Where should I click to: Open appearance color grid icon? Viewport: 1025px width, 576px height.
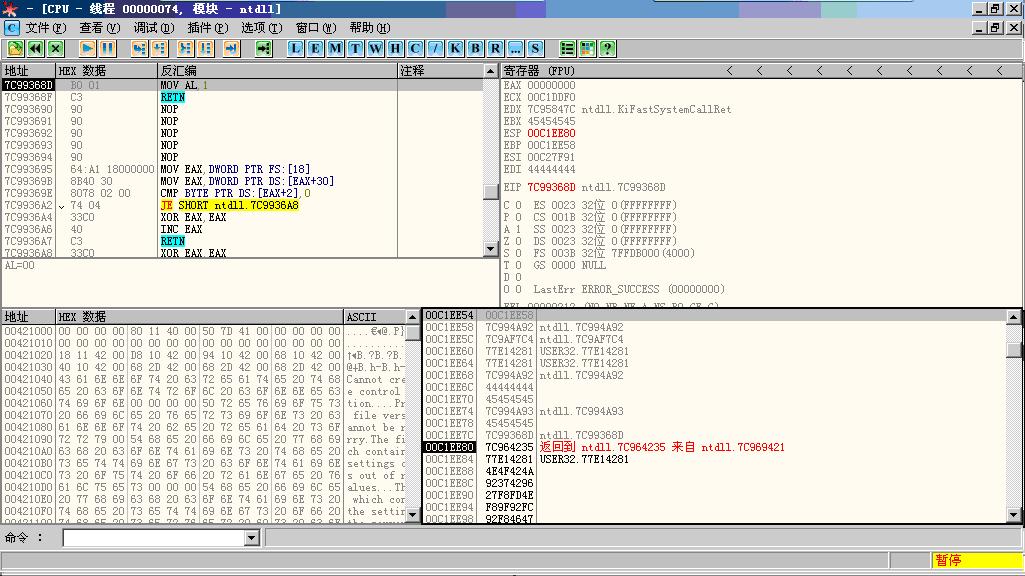(x=588, y=48)
